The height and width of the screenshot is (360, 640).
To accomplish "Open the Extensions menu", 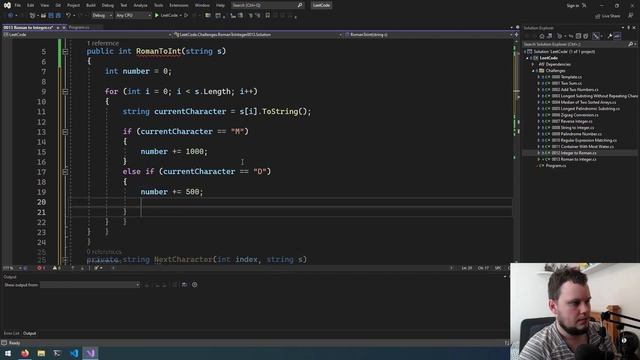I will tap(179, 5).
